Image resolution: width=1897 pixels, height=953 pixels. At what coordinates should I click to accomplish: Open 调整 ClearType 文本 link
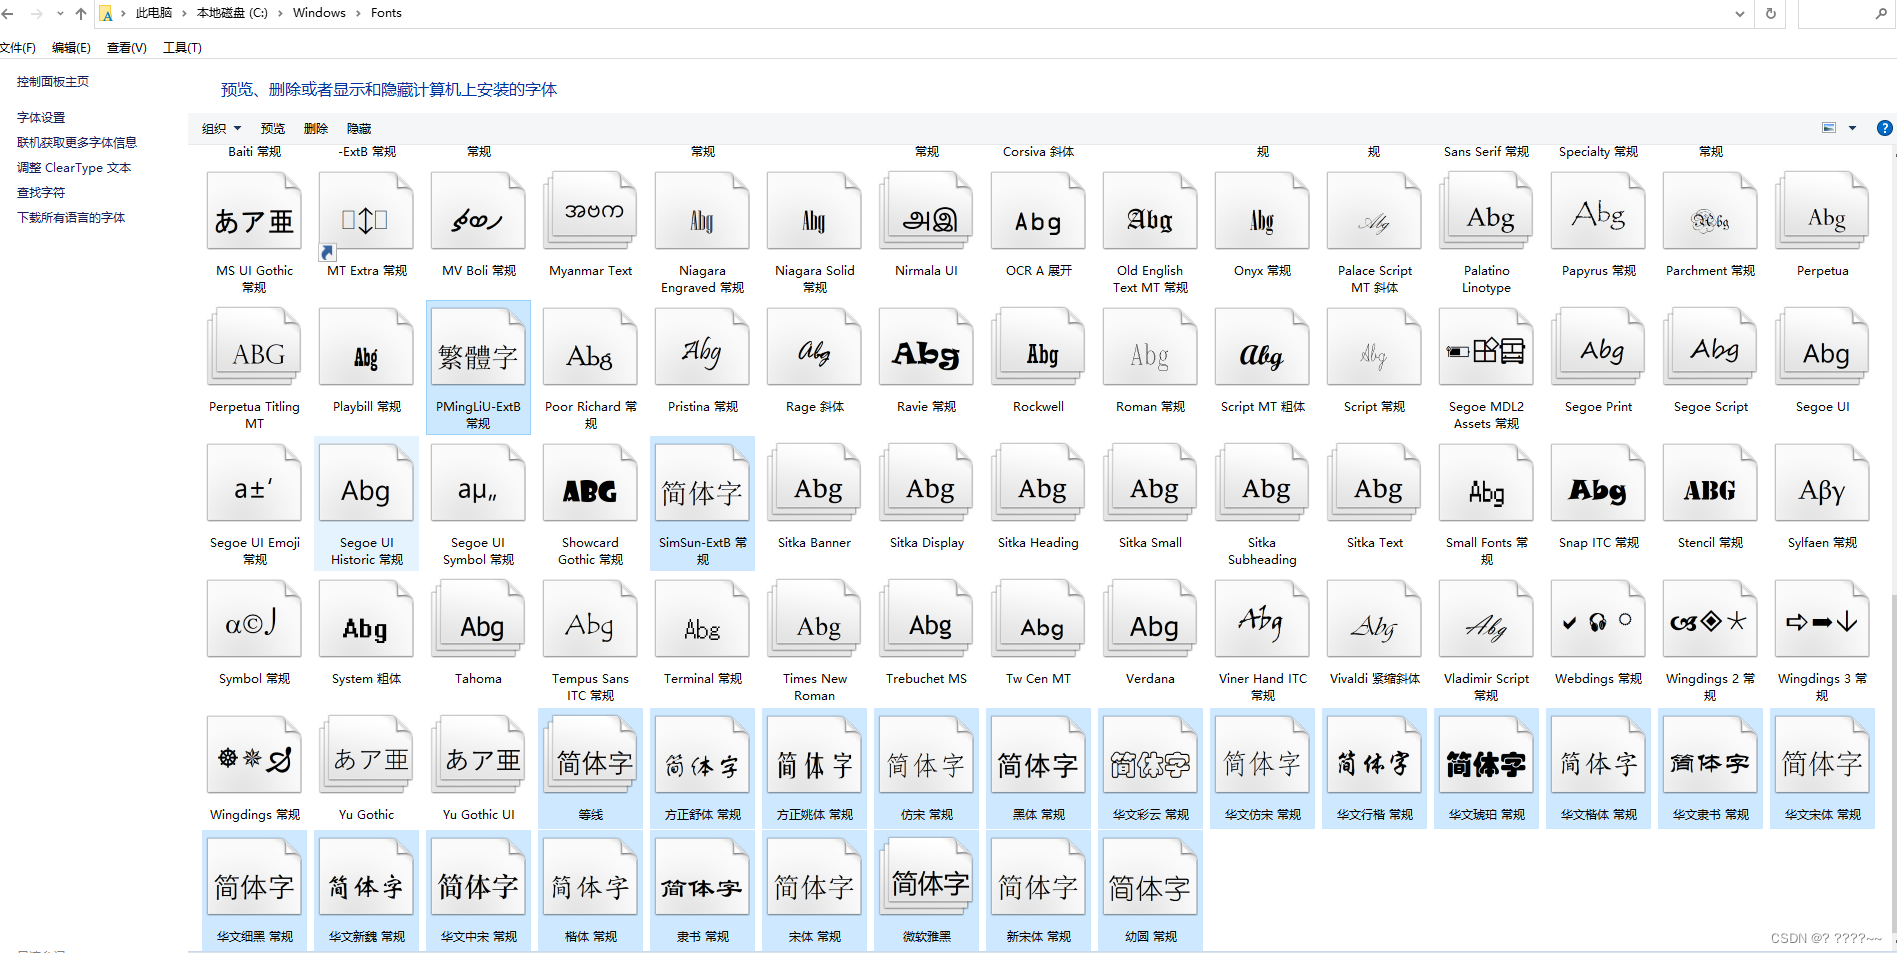(74, 167)
